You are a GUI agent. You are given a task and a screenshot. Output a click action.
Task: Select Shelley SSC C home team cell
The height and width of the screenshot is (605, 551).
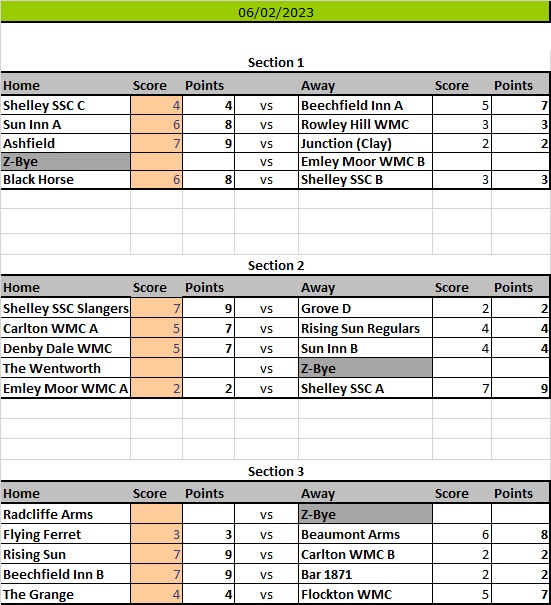(x=66, y=105)
